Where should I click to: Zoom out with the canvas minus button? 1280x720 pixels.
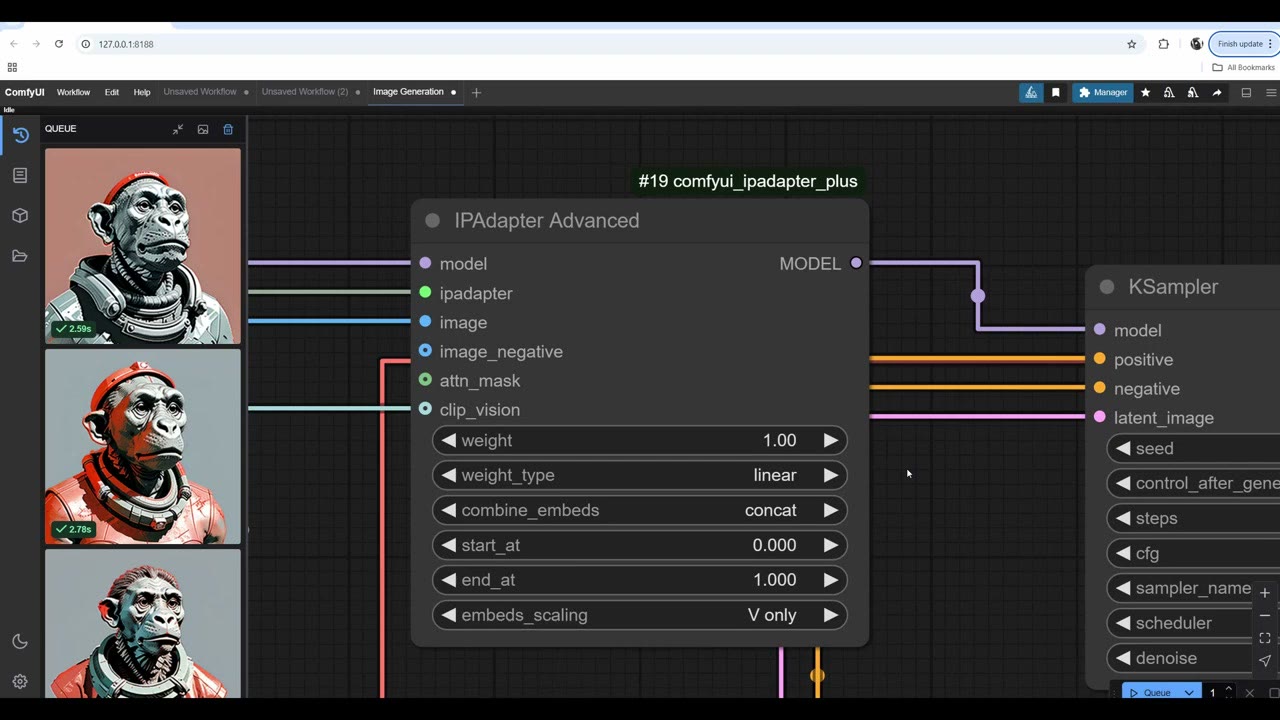[x=1265, y=616]
